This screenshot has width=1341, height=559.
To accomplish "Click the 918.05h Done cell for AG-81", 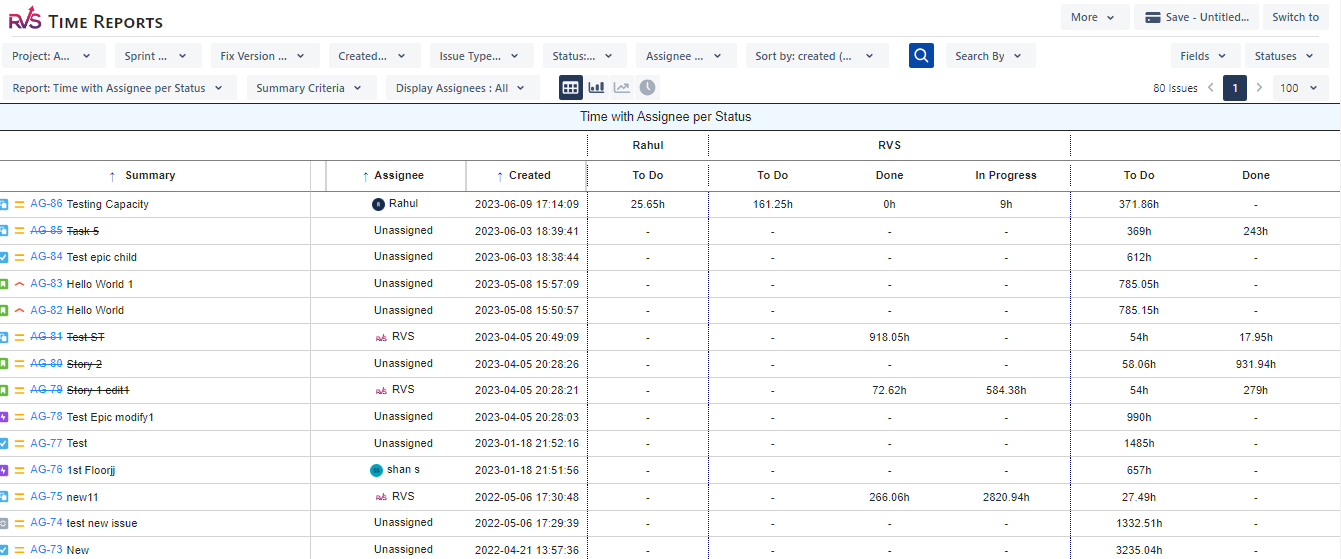I will [889, 337].
